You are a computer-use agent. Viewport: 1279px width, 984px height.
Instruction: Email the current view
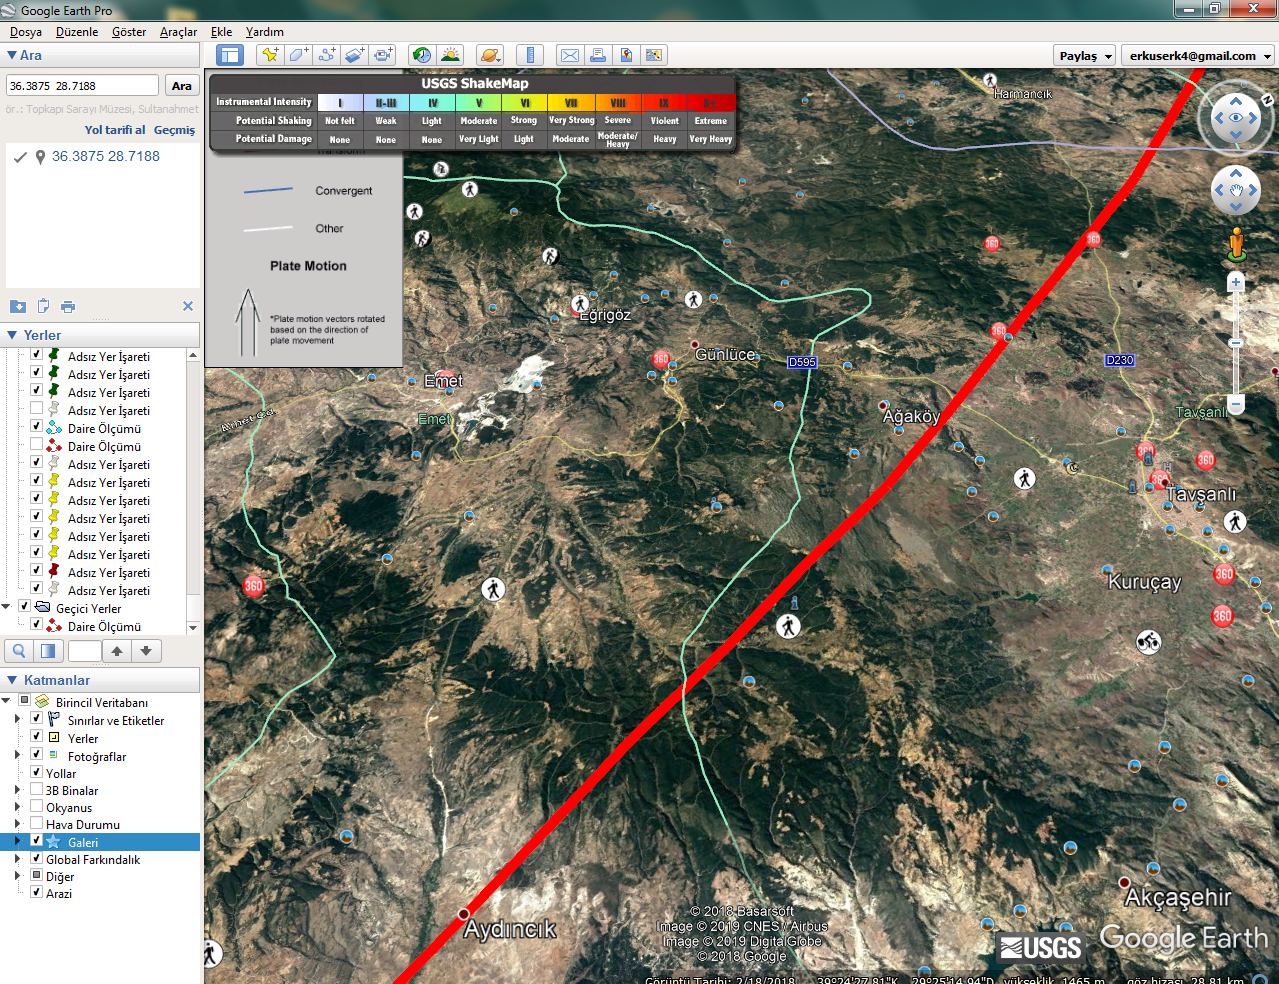(x=570, y=55)
